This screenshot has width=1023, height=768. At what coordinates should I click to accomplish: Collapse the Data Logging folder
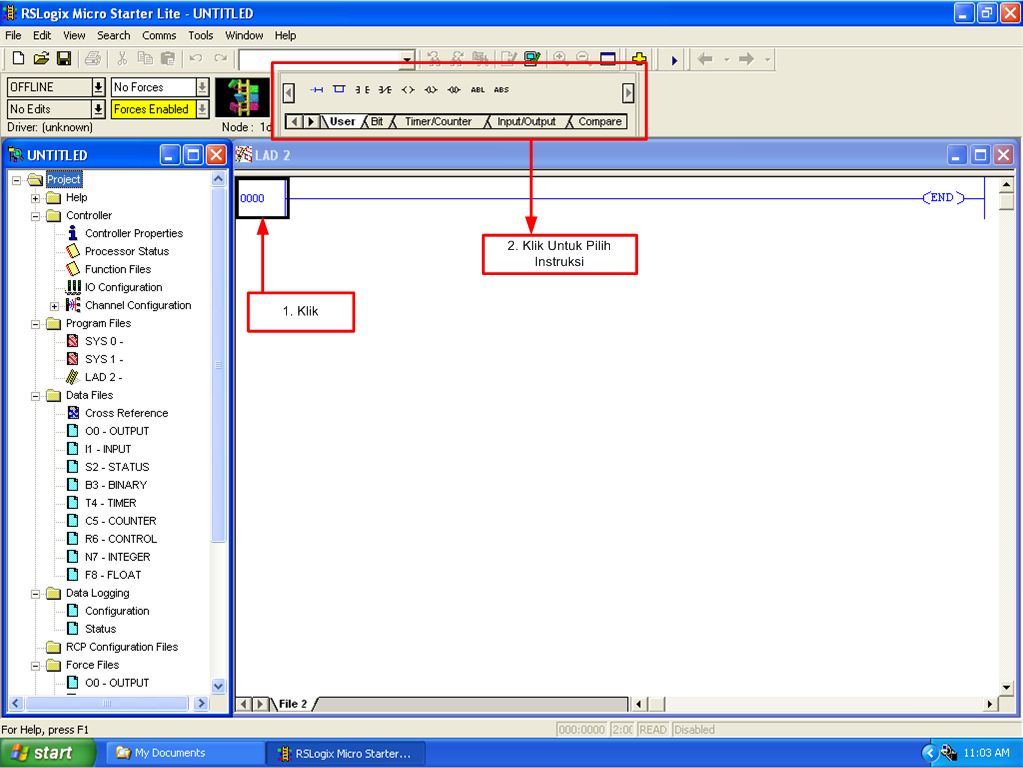(x=35, y=594)
